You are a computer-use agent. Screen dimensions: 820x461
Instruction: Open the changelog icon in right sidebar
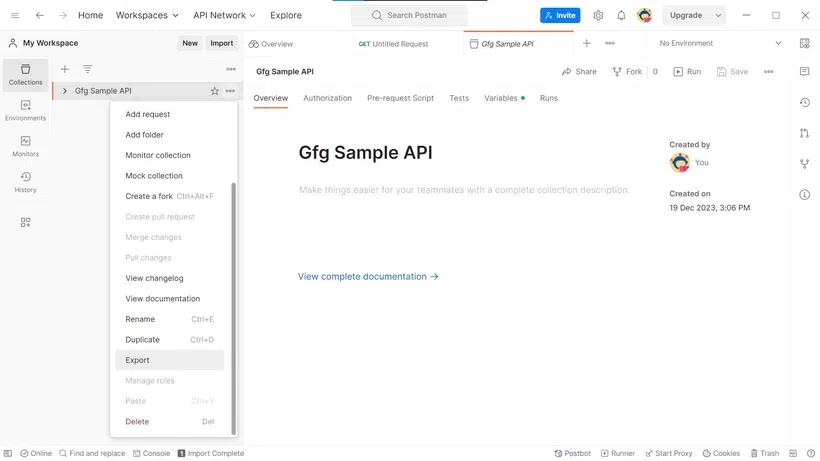[x=804, y=102]
